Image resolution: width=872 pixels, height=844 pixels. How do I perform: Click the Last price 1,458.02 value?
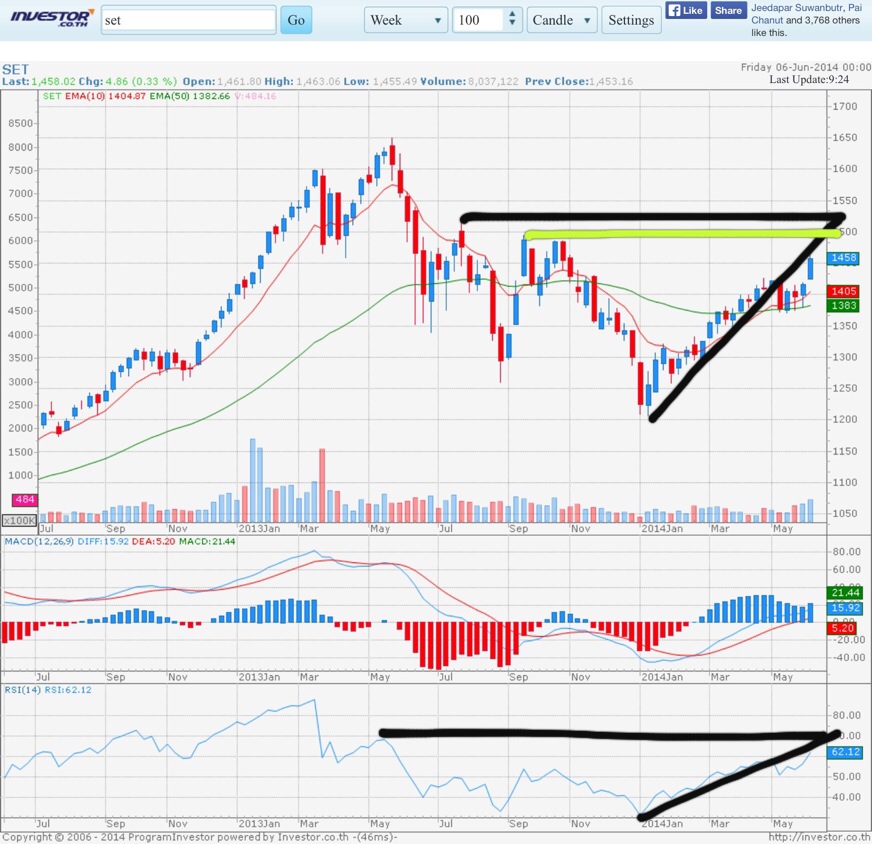click(x=53, y=82)
